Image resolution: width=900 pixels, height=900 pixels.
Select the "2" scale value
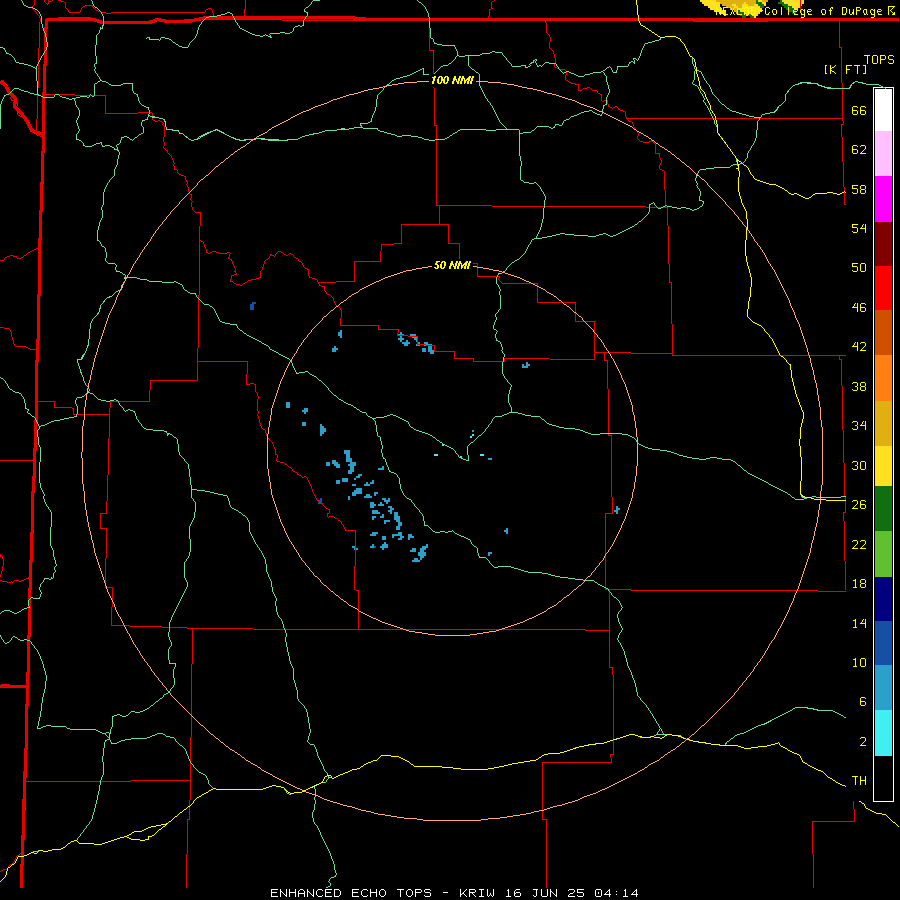coord(863,742)
